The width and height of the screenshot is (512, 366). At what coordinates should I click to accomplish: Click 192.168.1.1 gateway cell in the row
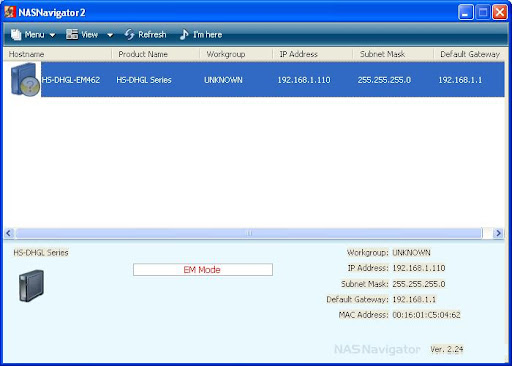pos(460,80)
